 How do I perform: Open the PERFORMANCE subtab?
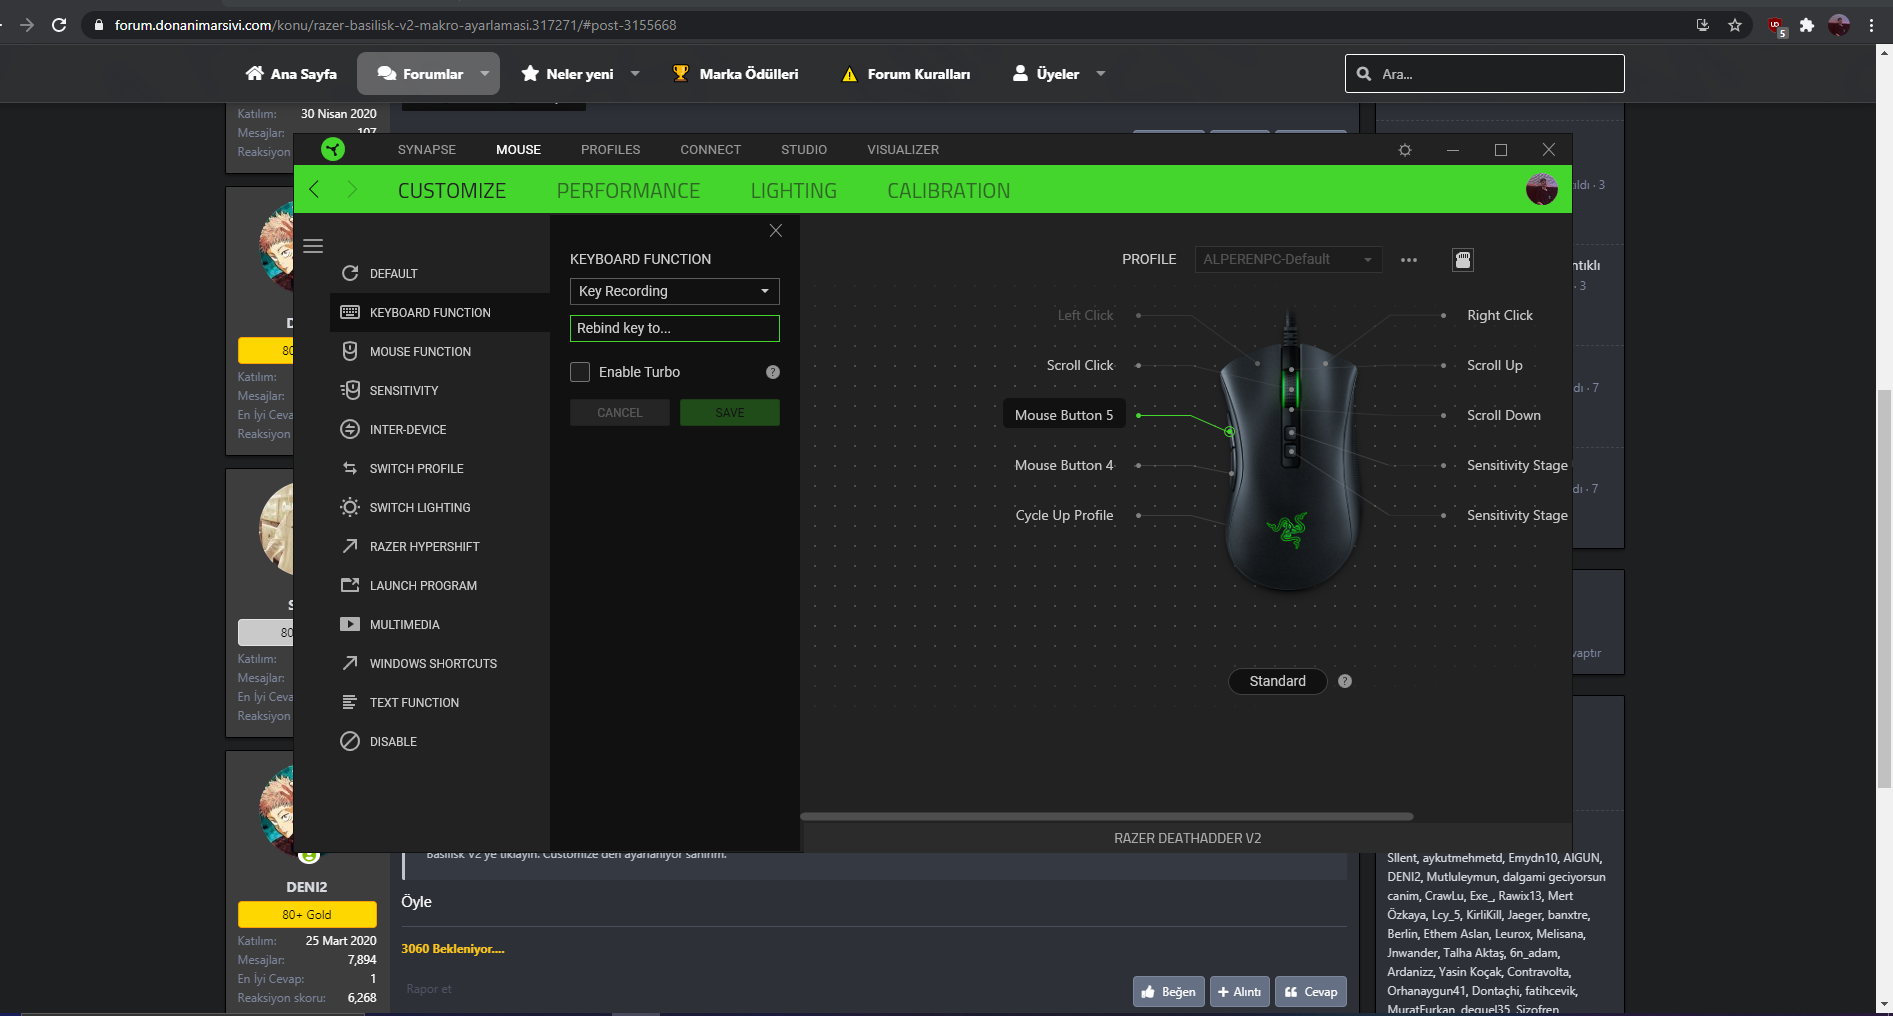[628, 190]
